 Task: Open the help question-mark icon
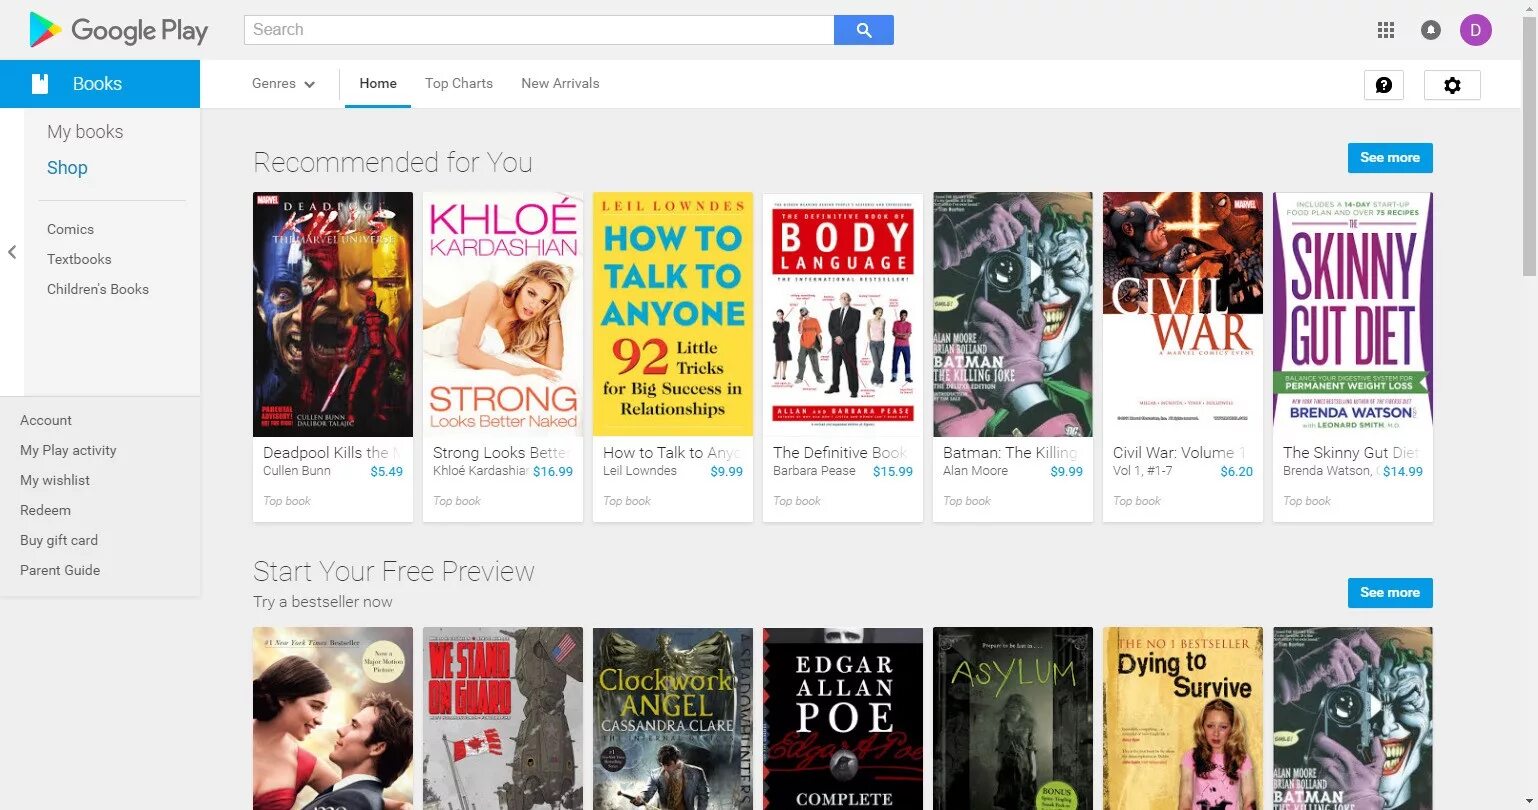1383,85
